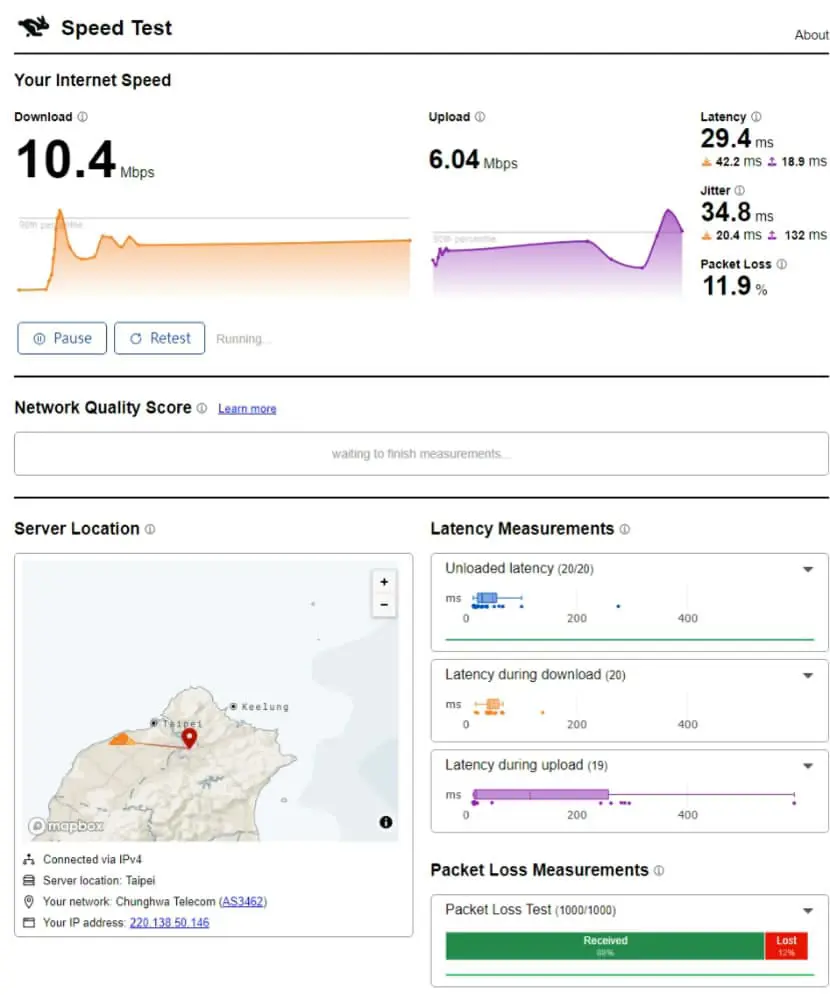Open the About page
830x995 pixels.
click(x=812, y=35)
